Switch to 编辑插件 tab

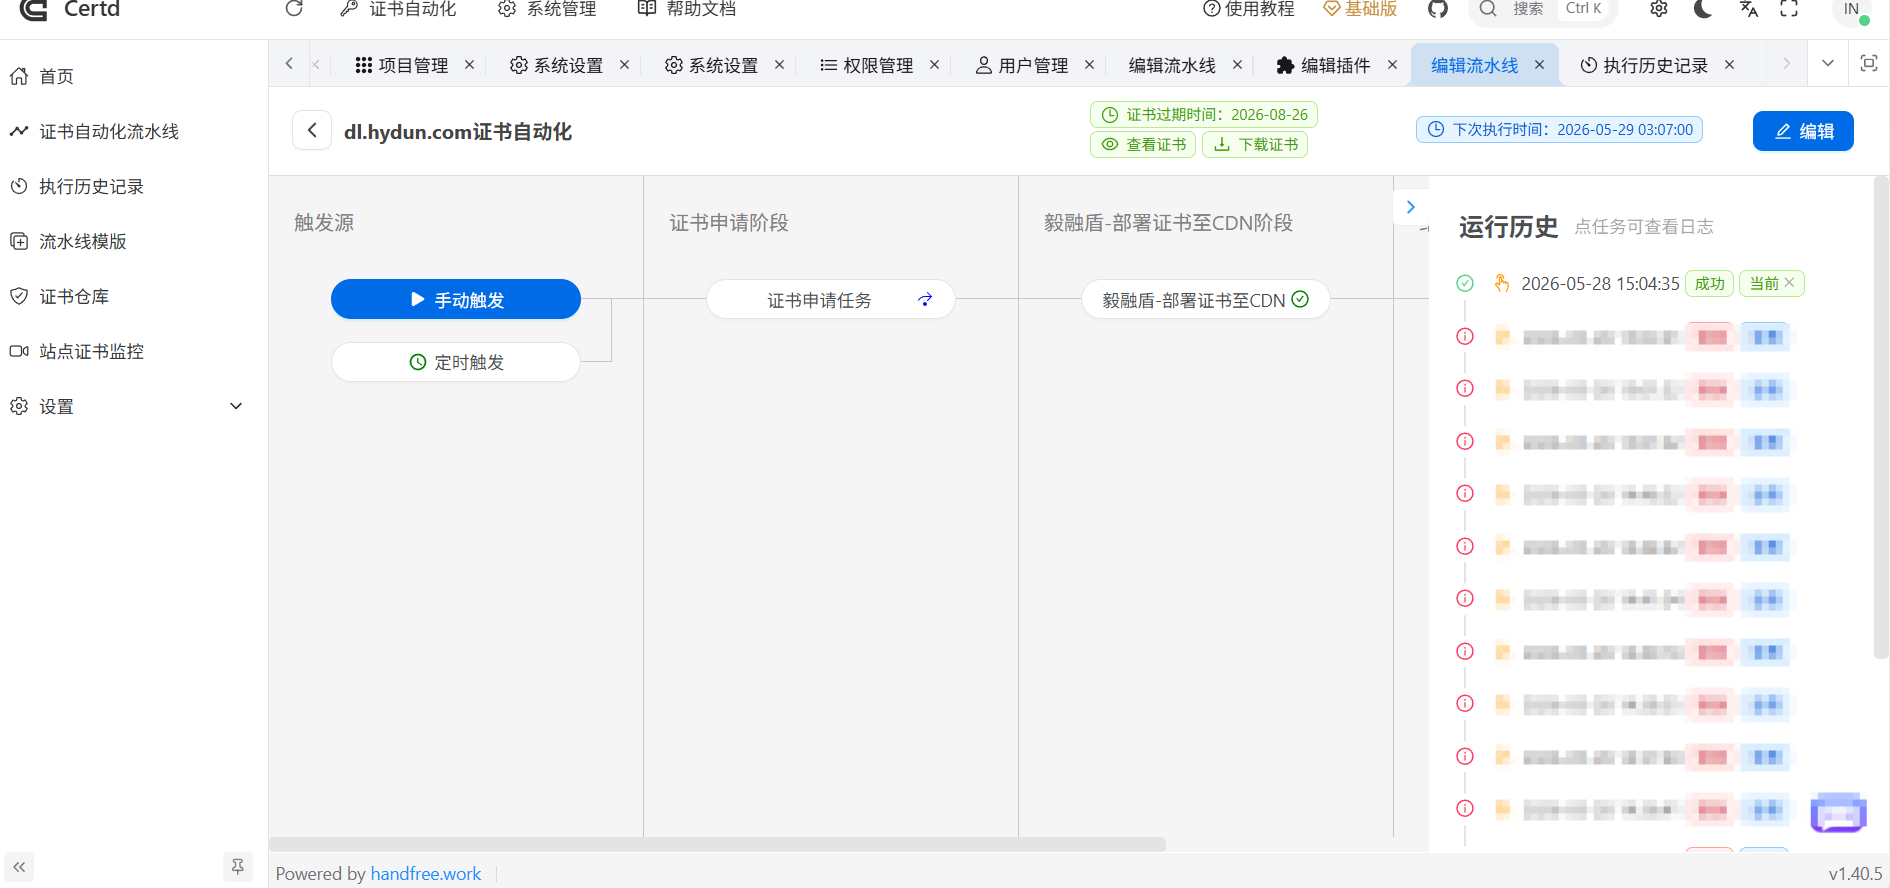pos(1323,65)
